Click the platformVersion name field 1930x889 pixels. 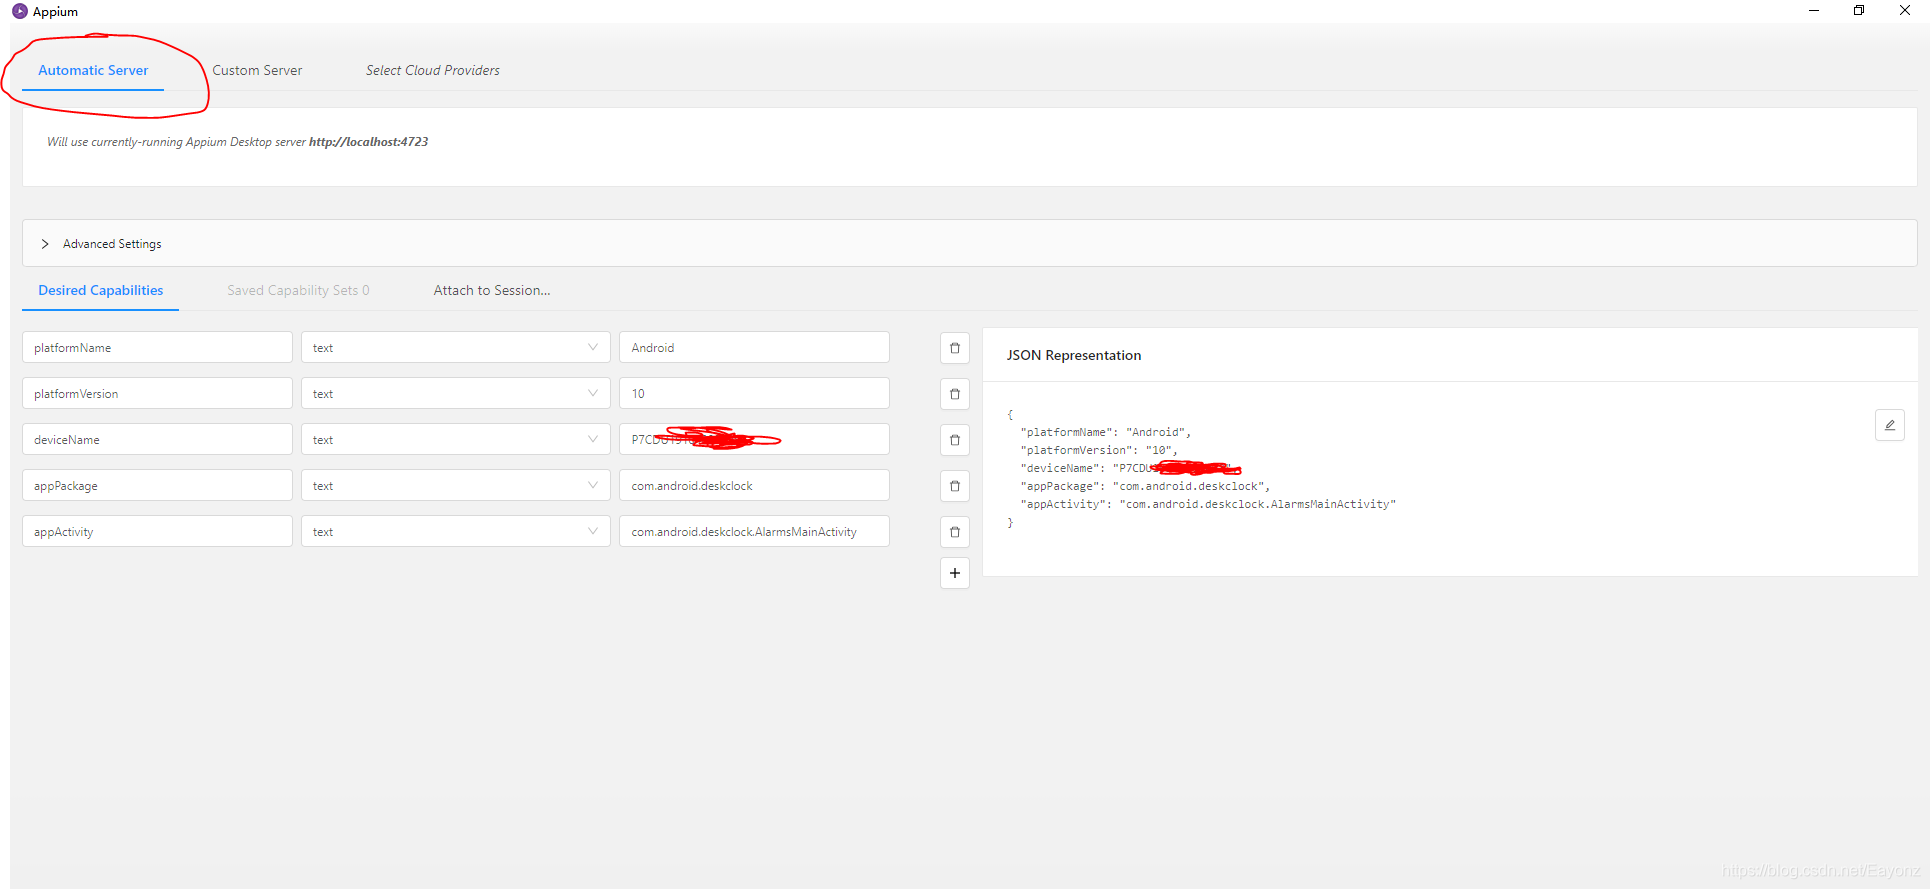[157, 394]
